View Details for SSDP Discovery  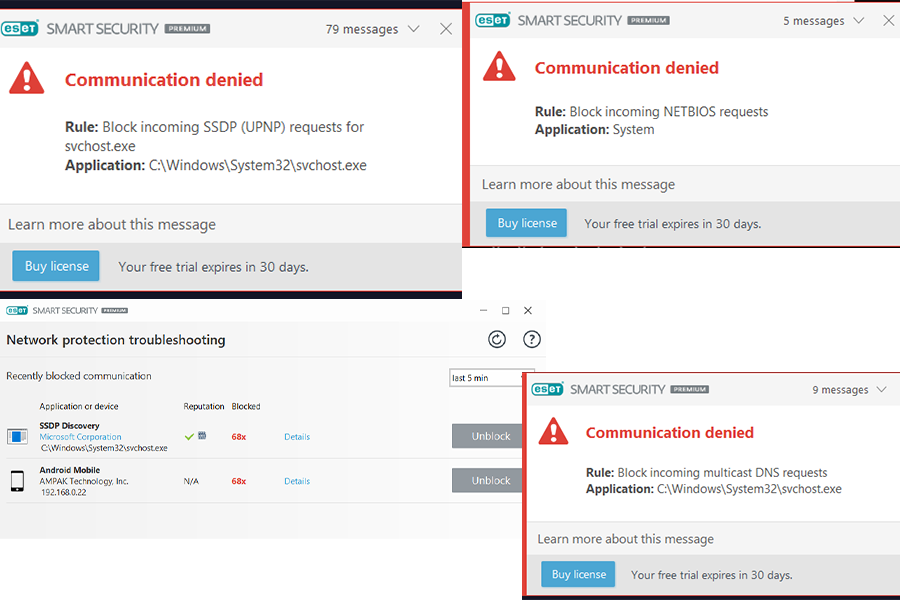[x=297, y=437]
